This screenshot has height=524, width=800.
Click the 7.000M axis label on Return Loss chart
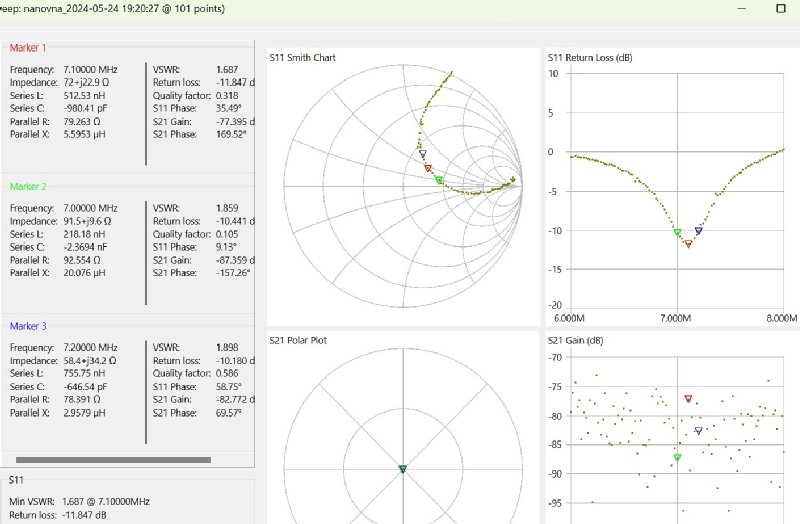point(676,318)
